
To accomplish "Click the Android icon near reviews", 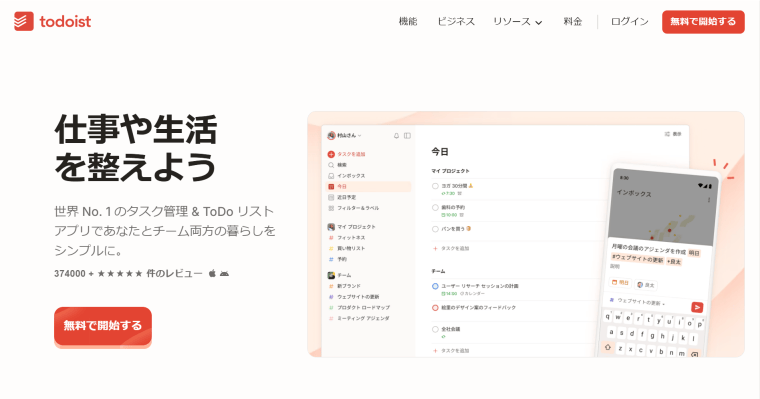I will click(x=224, y=273).
